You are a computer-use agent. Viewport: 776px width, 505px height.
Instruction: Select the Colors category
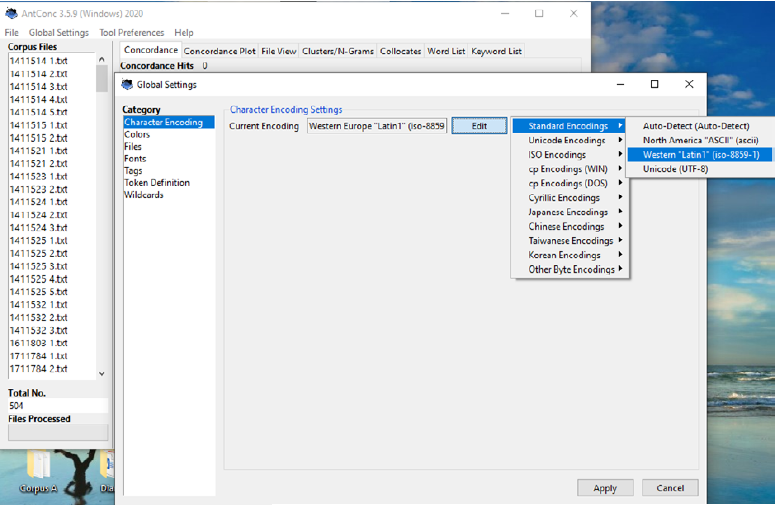pyautogui.click(x=137, y=135)
